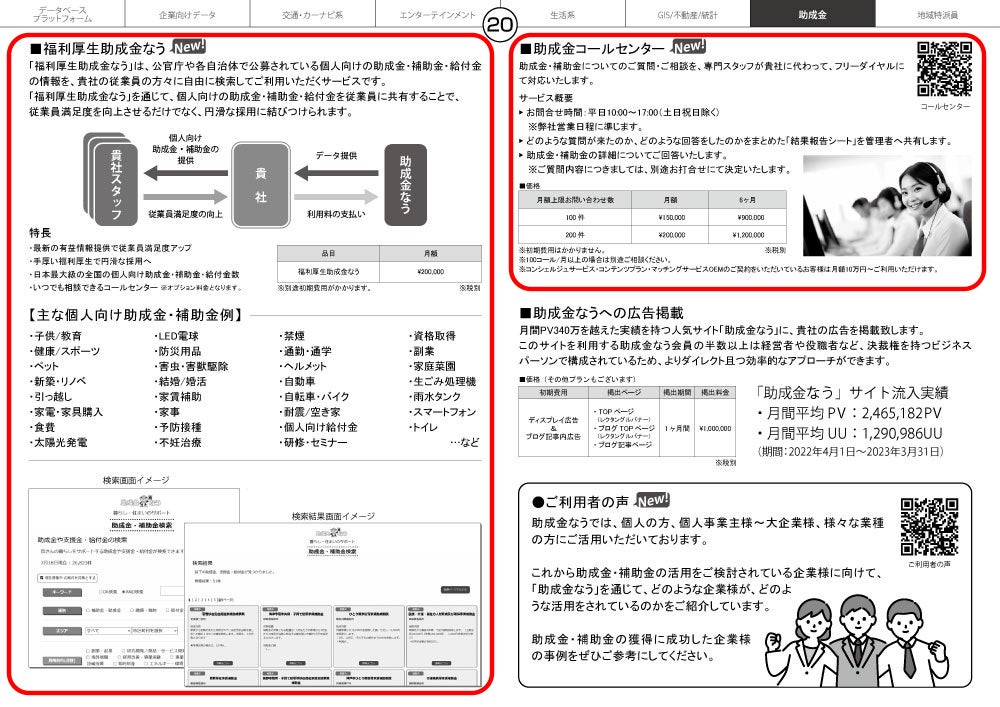Click the 福利厚生助成金なう heading
Screen dimensions: 1000x707
pos(98,48)
